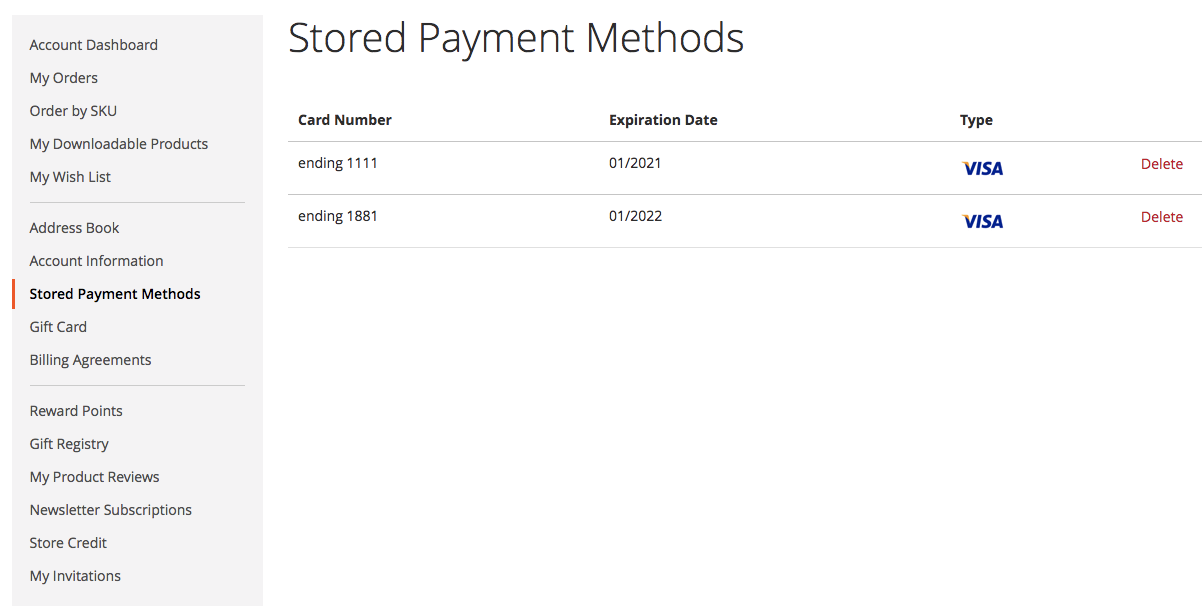Click the Expiration Date column header

tap(663, 120)
